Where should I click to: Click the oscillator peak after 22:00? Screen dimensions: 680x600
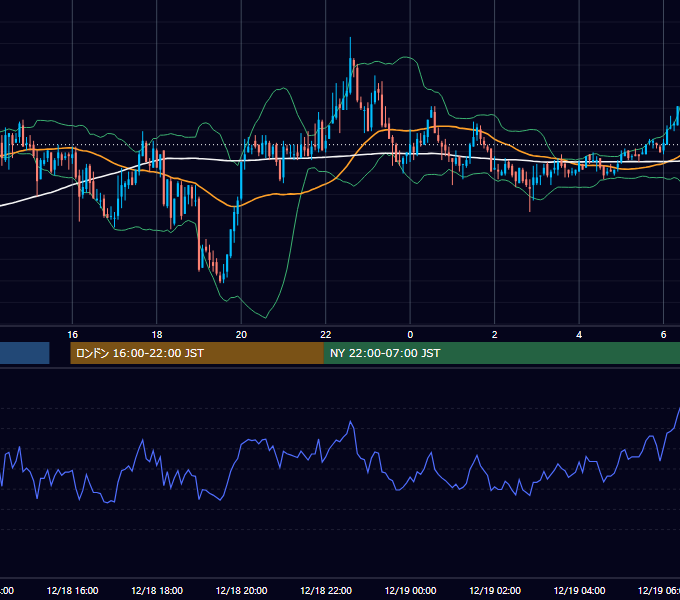[x=351, y=421]
